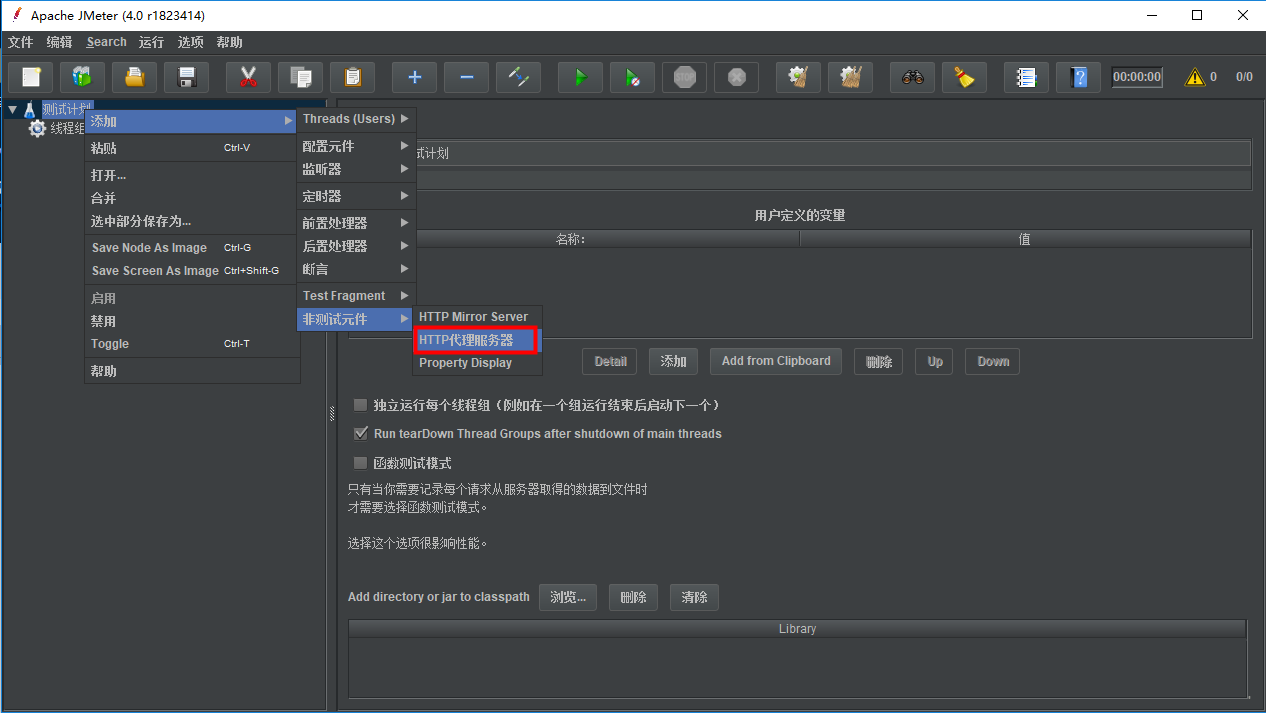This screenshot has height=713, width=1266.
Task: Click the Copy icon in toolbar
Action: coord(301,77)
